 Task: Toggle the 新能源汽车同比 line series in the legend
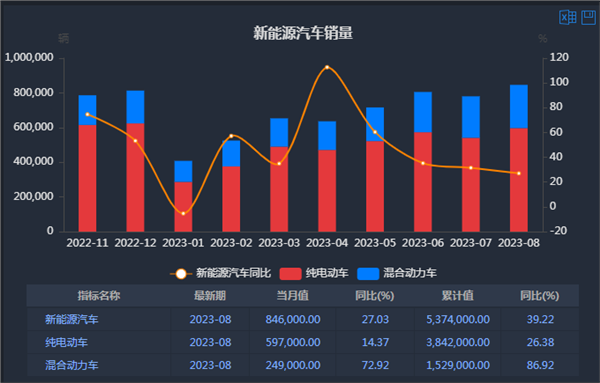coord(220,273)
